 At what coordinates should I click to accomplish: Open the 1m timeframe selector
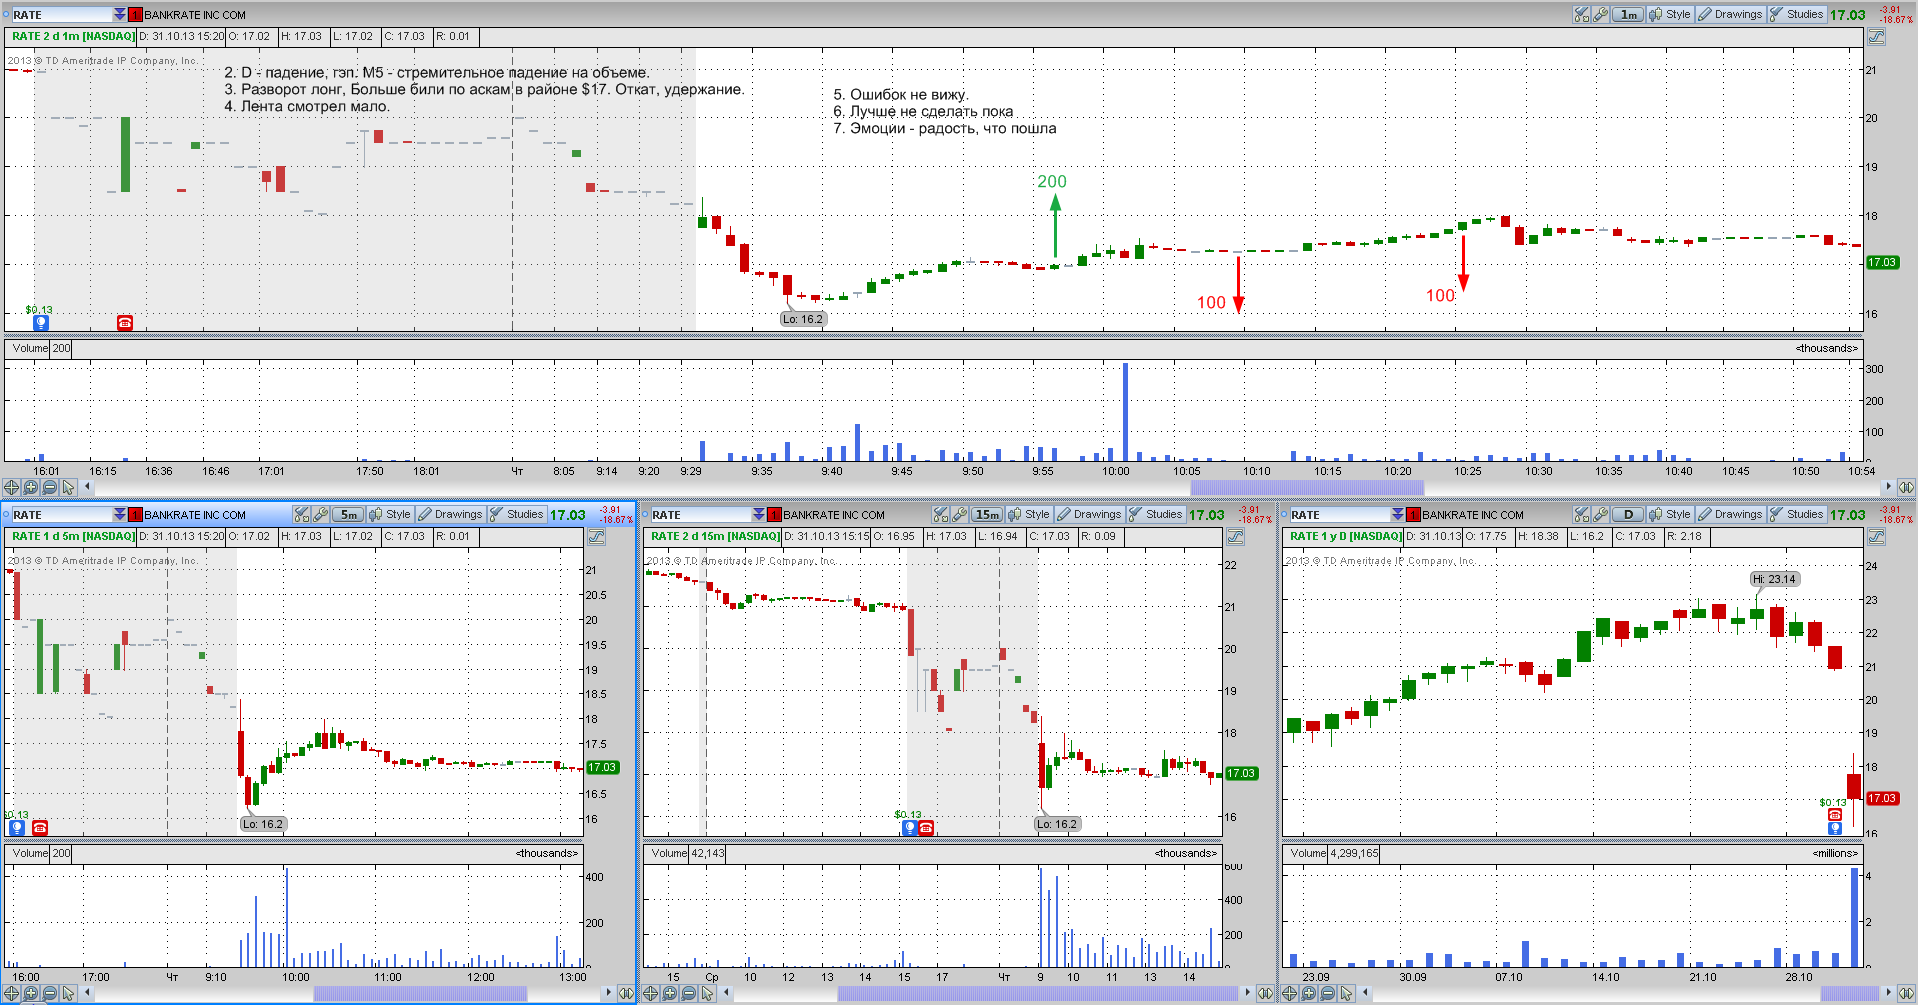tap(1628, 14)
